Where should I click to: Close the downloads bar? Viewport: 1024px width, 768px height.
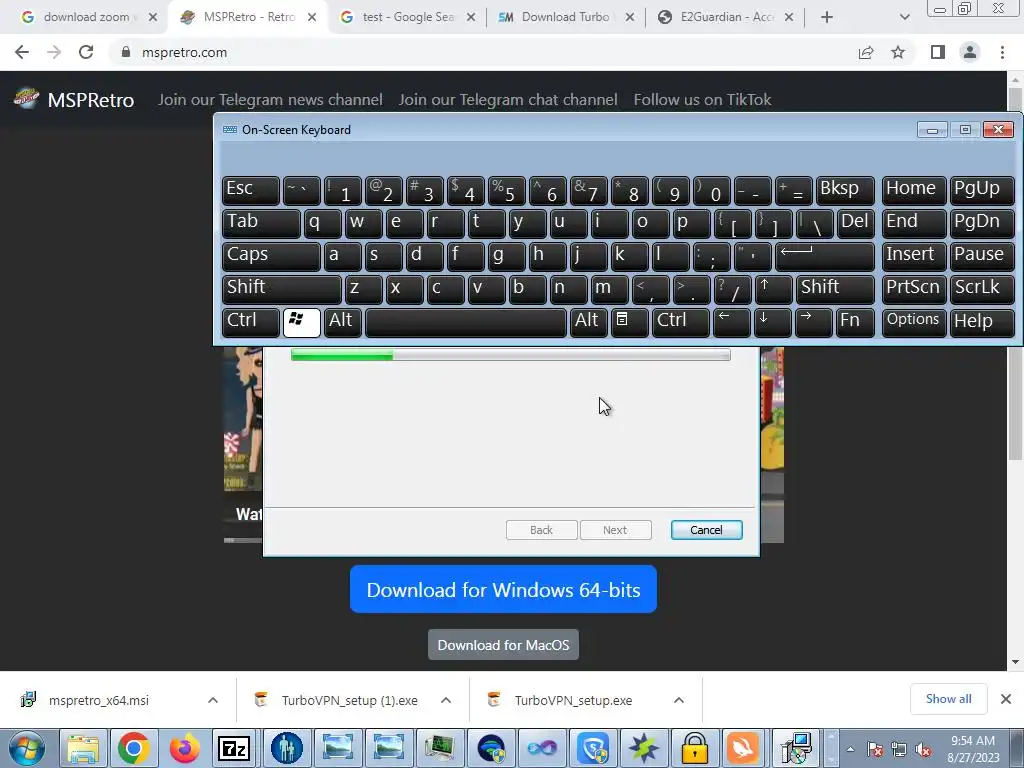point(1006,699)
